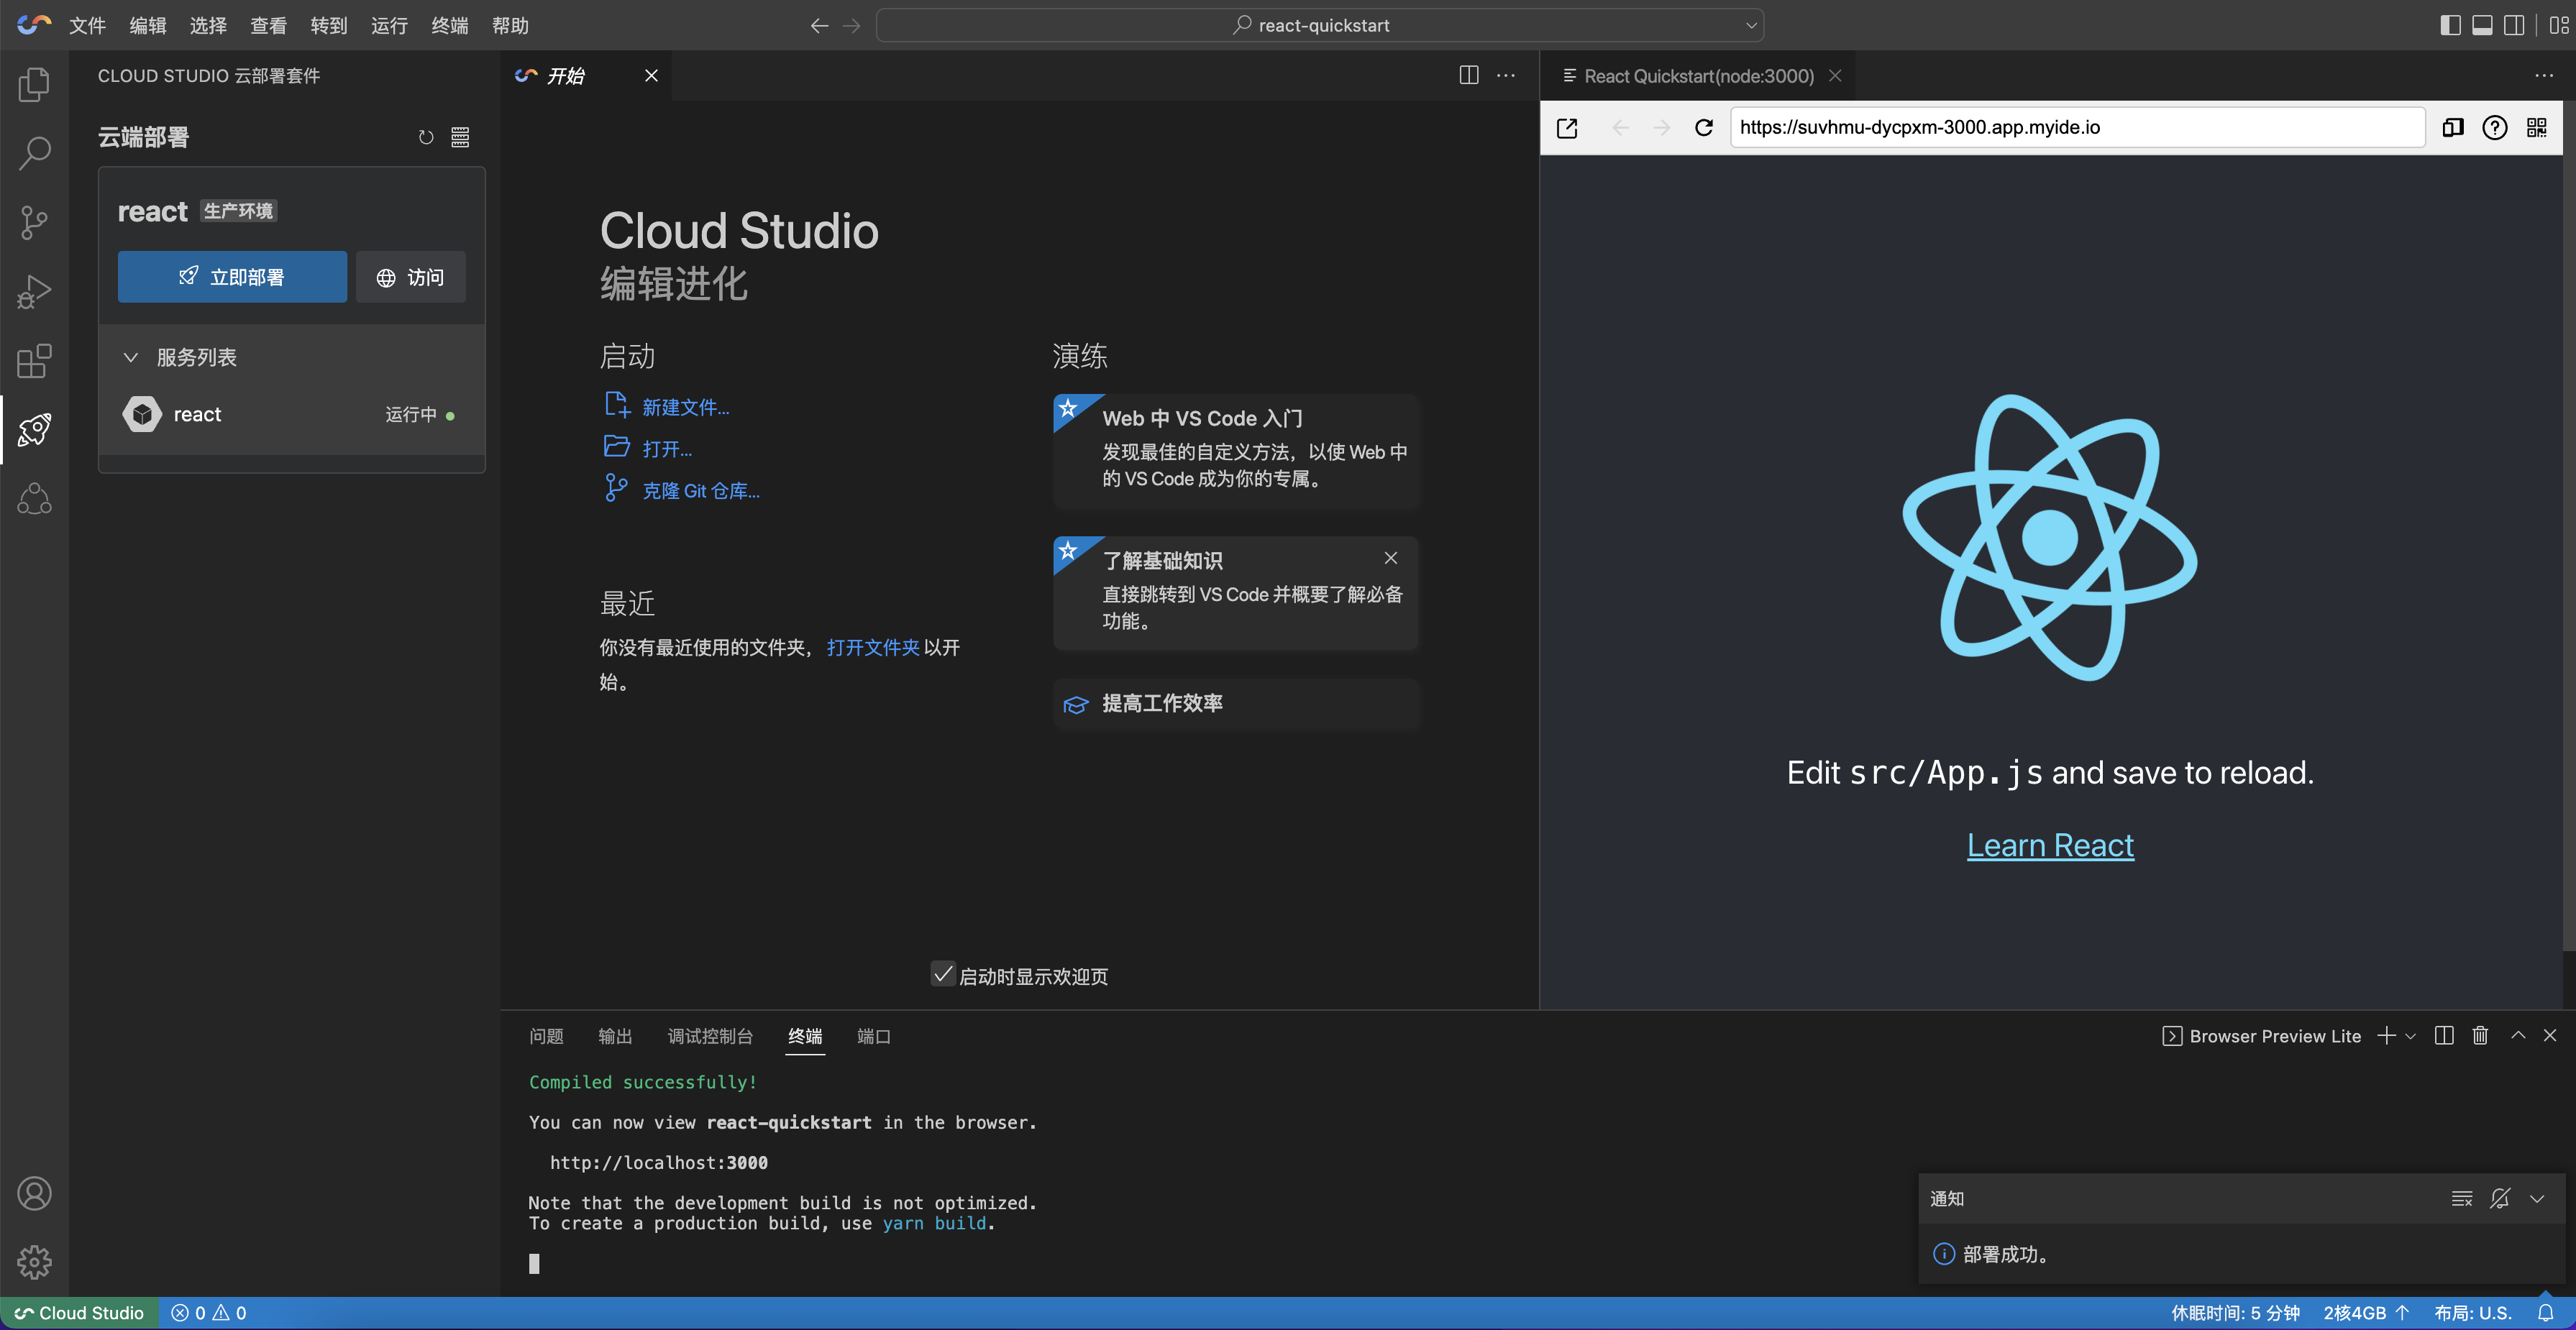Toggle the primary sidebar layout button
2576x1330 pixels.
pos(2450,25)
